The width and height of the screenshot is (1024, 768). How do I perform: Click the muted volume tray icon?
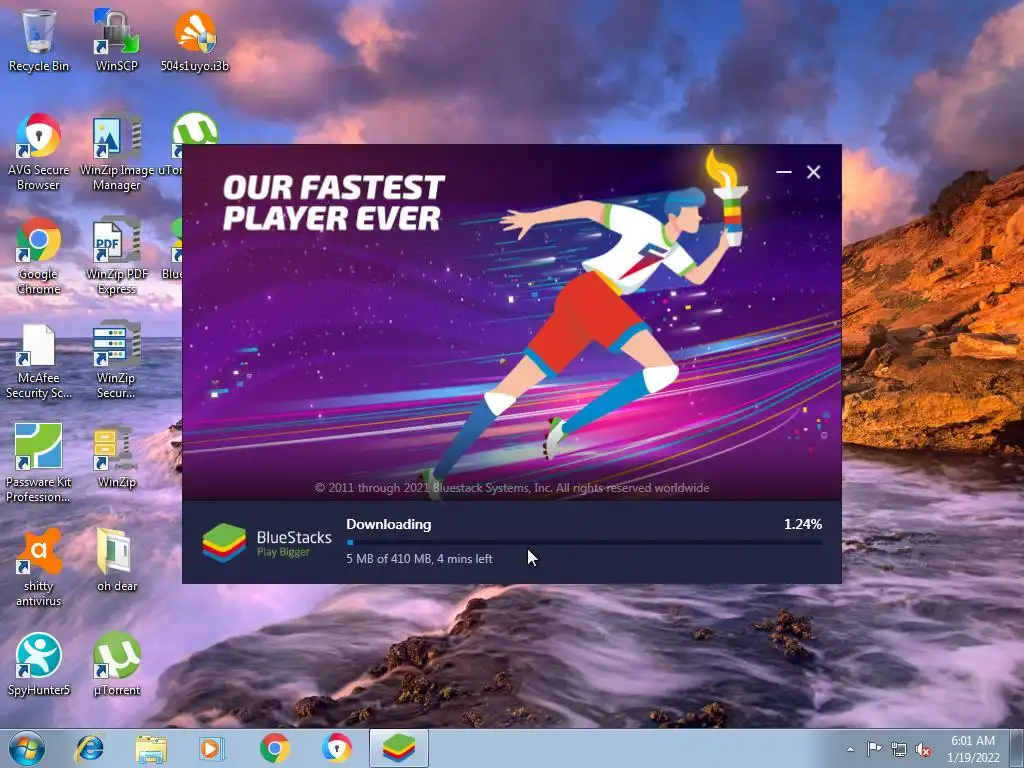pyautogui.click(x=923, y=749)
